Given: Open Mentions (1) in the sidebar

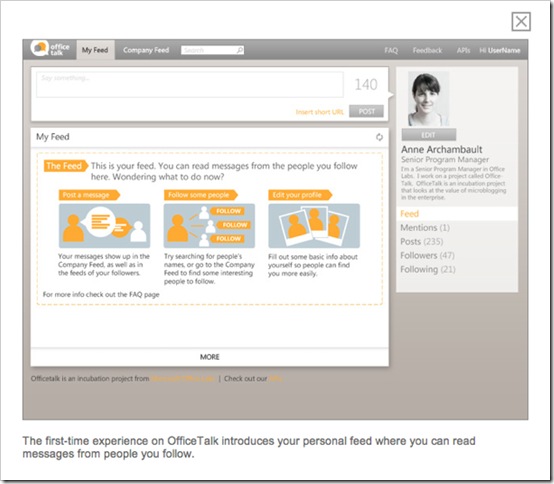Looking at the screenshot, I should coord(425,228).
